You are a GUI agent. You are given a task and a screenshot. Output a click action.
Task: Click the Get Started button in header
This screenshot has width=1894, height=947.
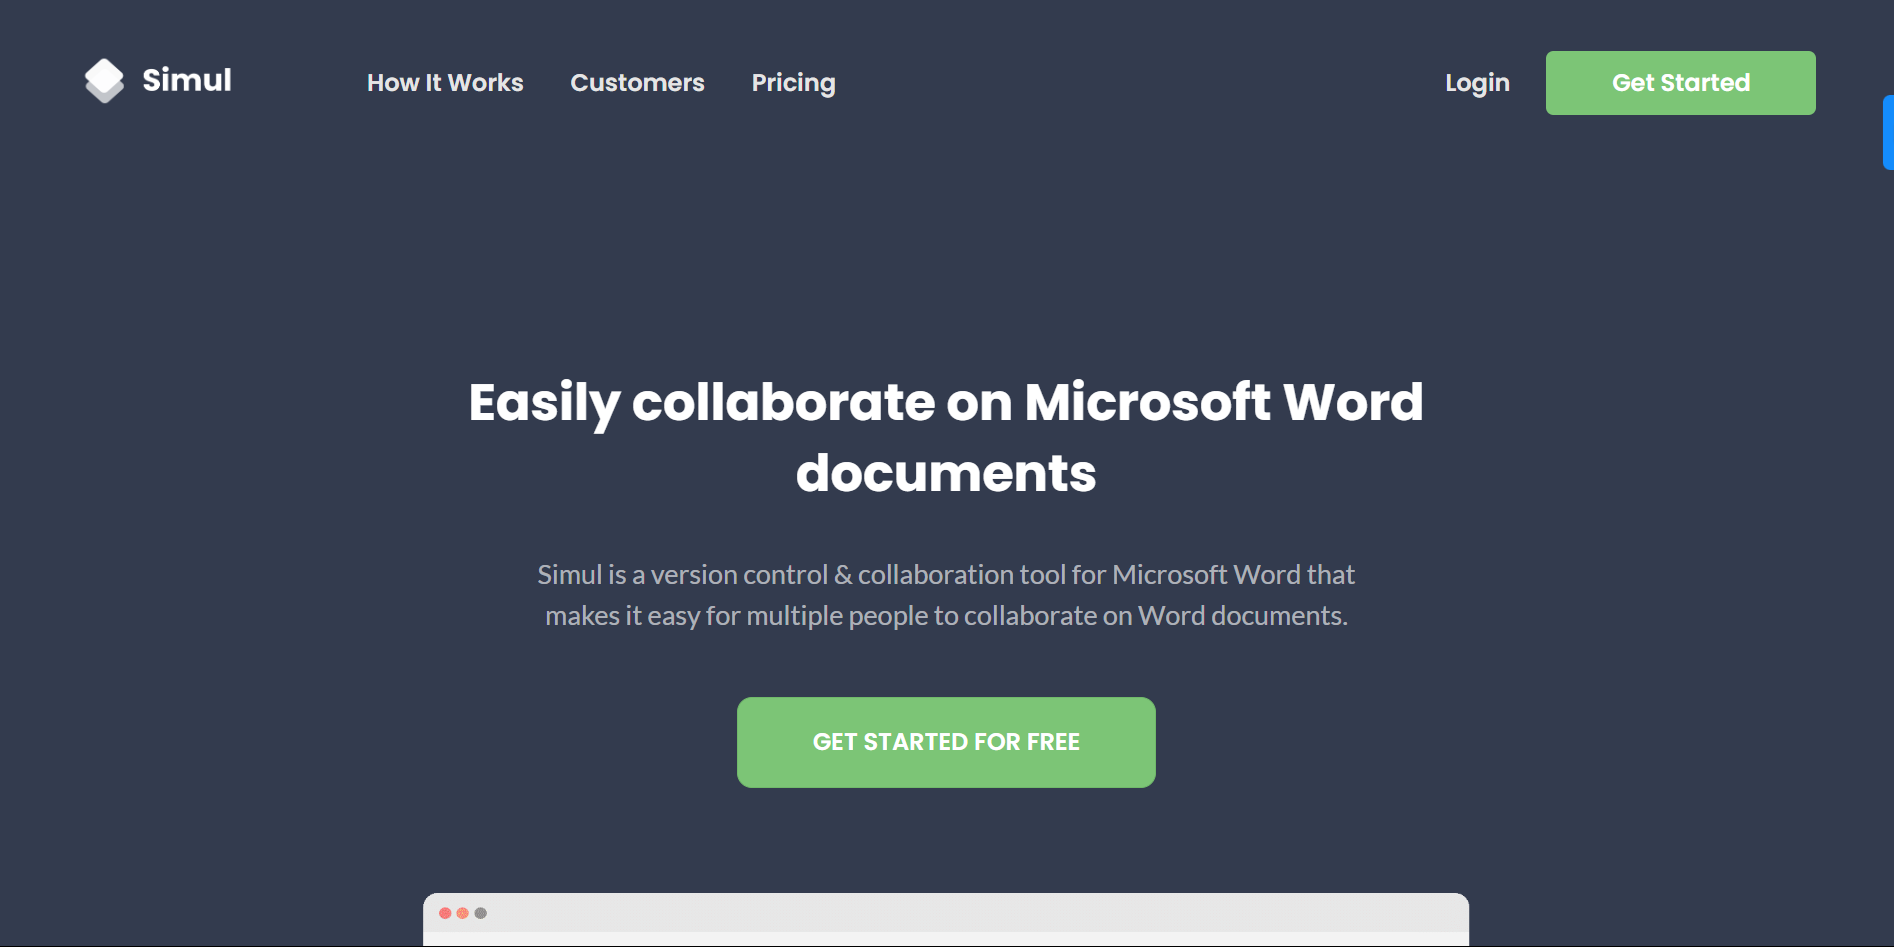click(1680, 83)
